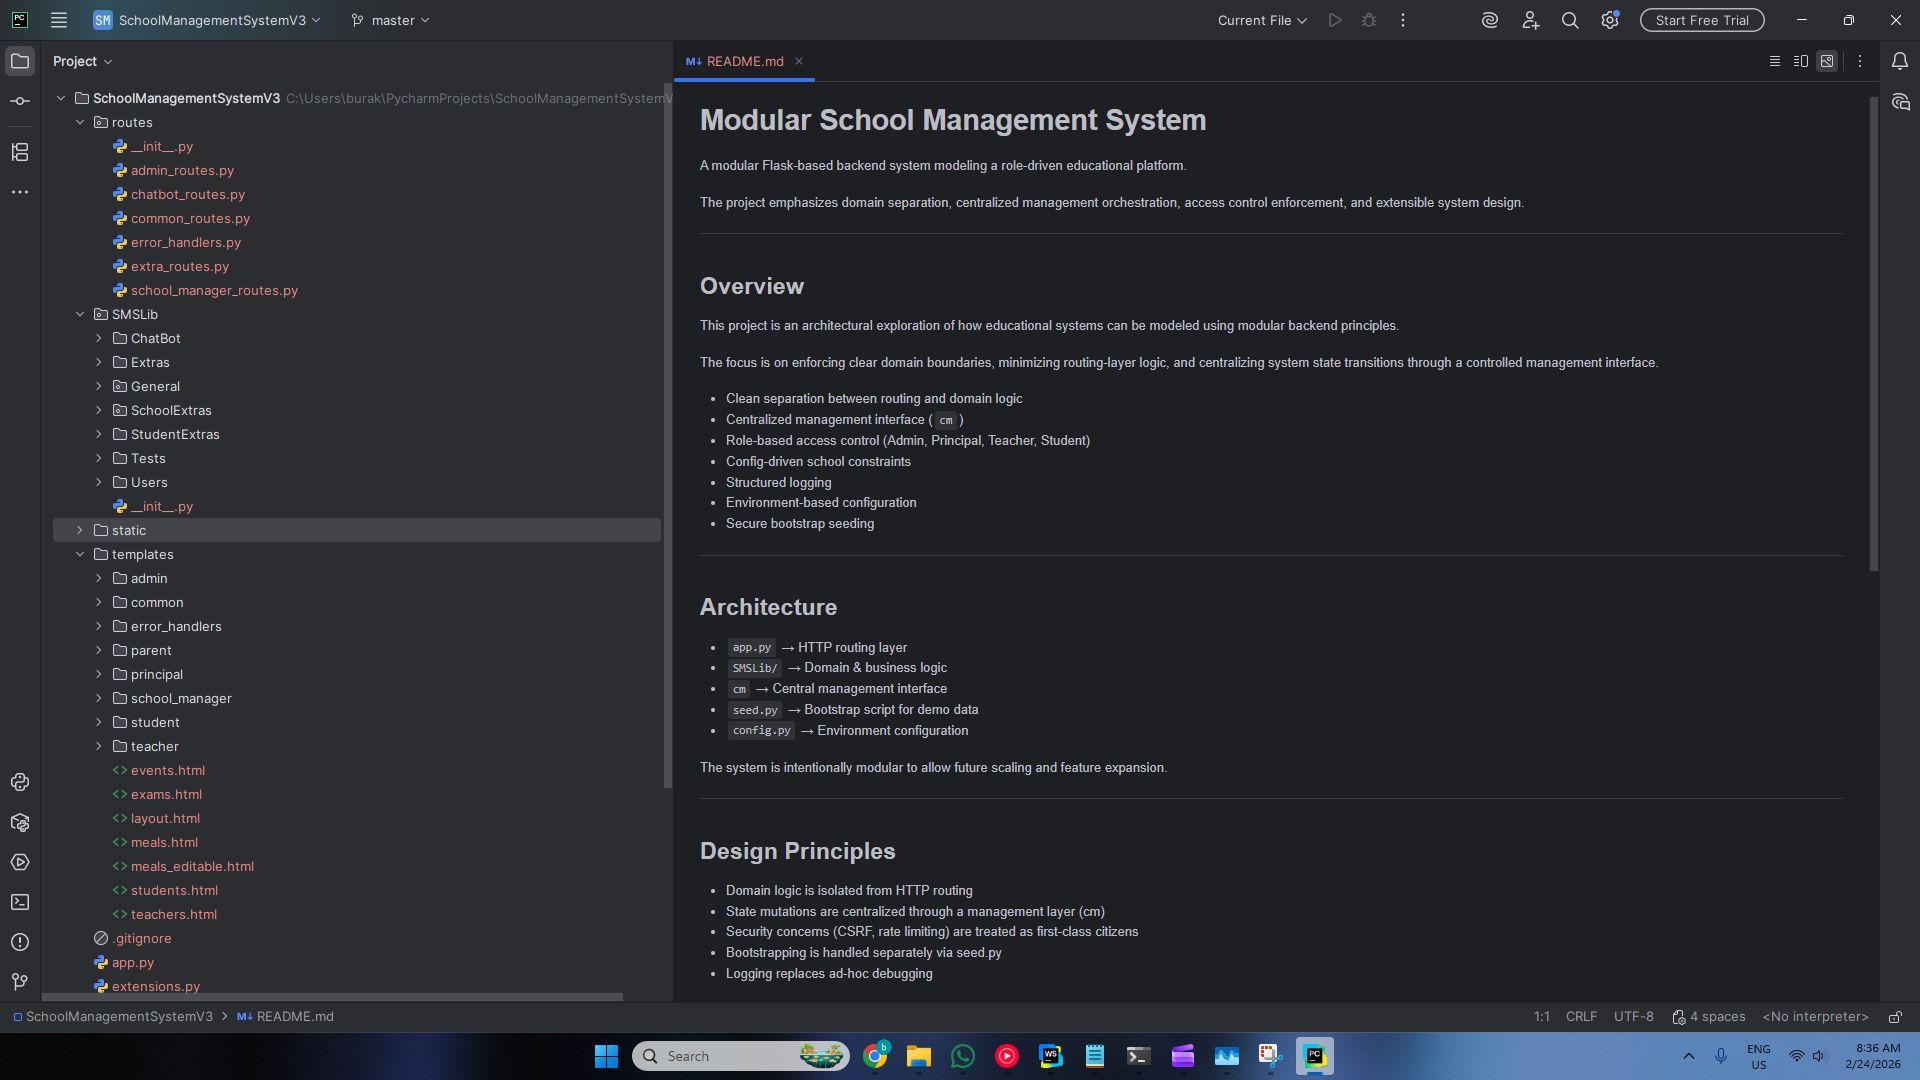Collapse the SMSLib folder
Viewport: 1920px width, 1080px height.
(80, 314)
